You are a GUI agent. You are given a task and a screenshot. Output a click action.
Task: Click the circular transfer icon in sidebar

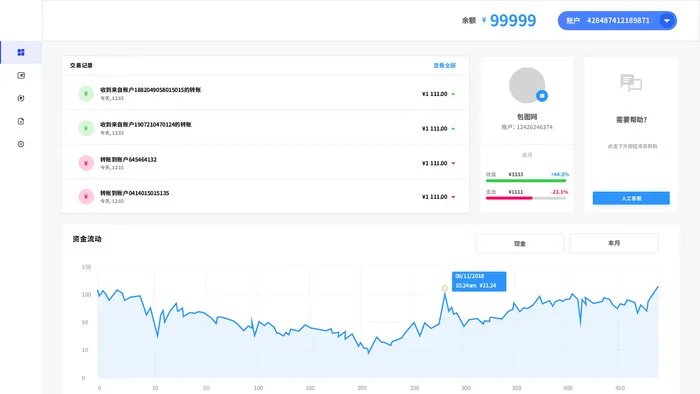pyautogui.click(x=21, y=98)
